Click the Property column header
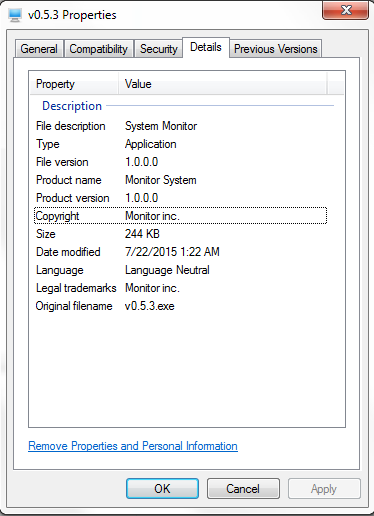This screenshot has width=374, height=516. [x=74, y=84]
